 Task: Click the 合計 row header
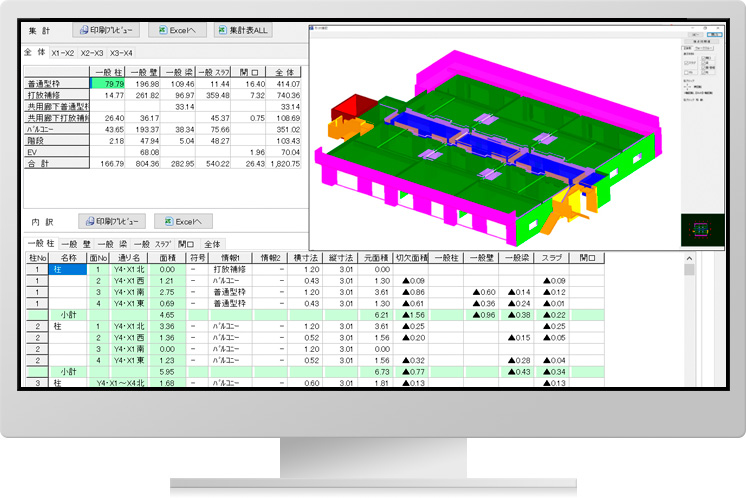coord(57,164)
